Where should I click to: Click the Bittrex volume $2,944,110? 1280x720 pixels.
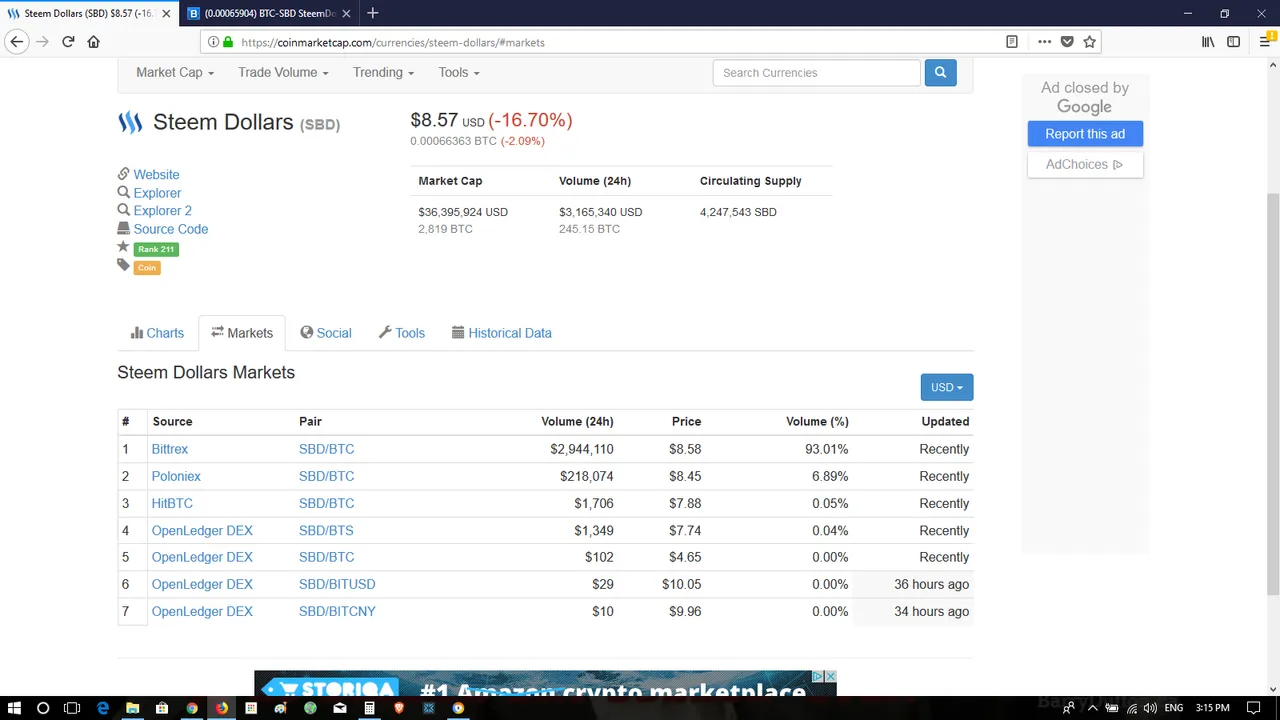(x=582, y=449)
